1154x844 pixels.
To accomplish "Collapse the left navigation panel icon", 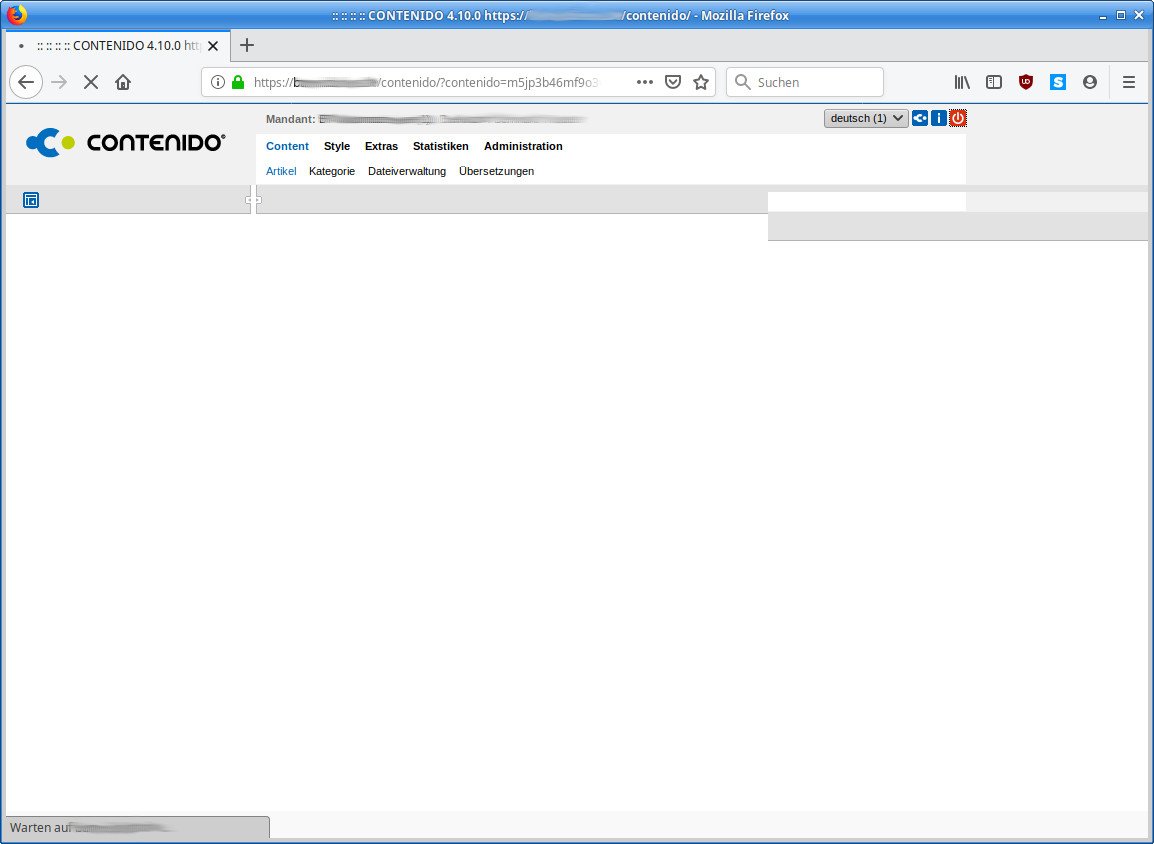I will coord(31,201).
